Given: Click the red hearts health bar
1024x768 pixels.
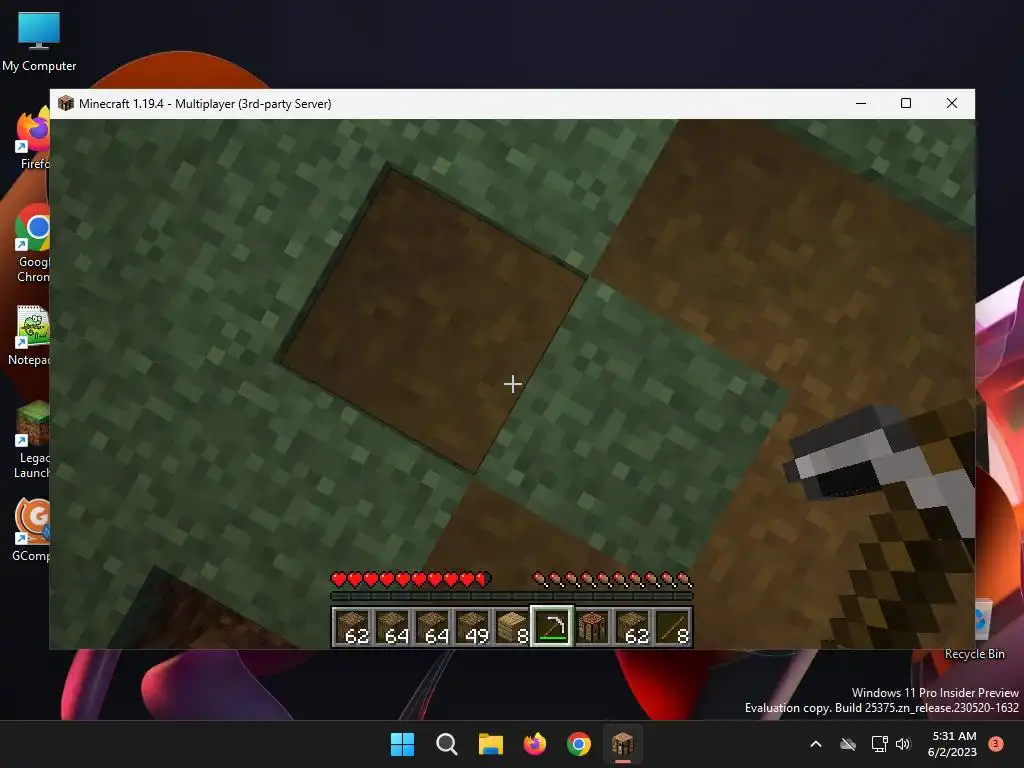Looking at the screenshot, I should pyautogui.click(x=411, y=579).
